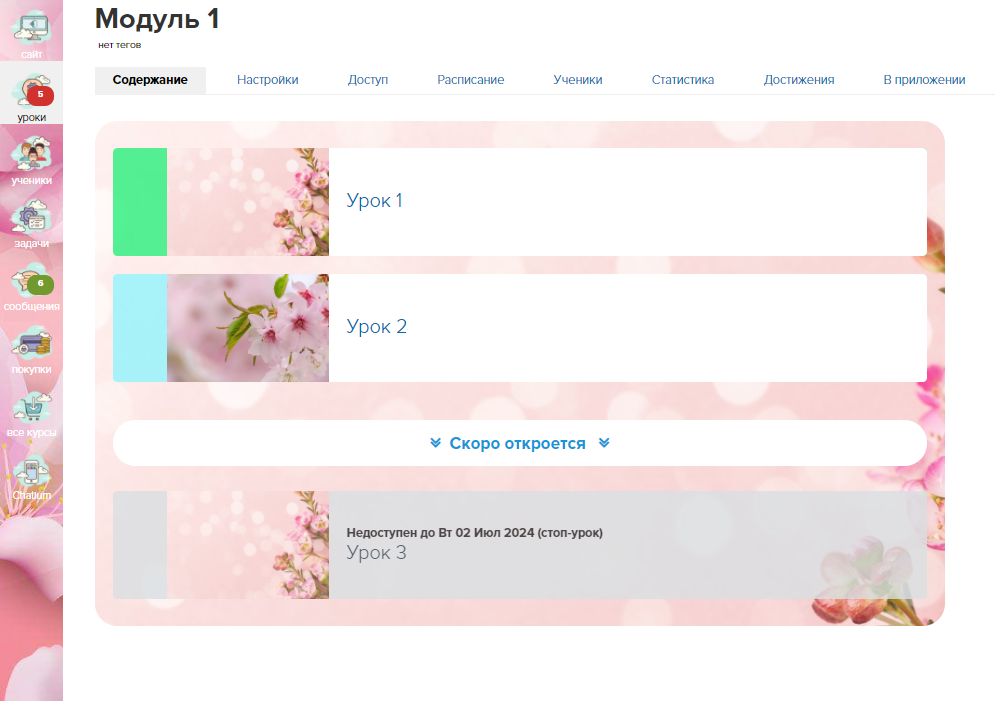
Task: Expand the Скоро откроется section
Action: 519,443
